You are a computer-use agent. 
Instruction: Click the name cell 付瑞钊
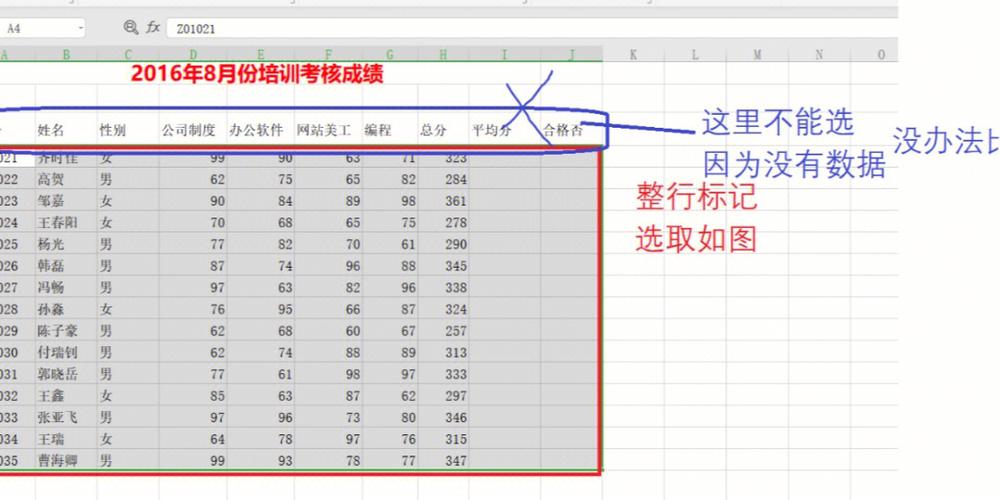(x=66, y=353)
